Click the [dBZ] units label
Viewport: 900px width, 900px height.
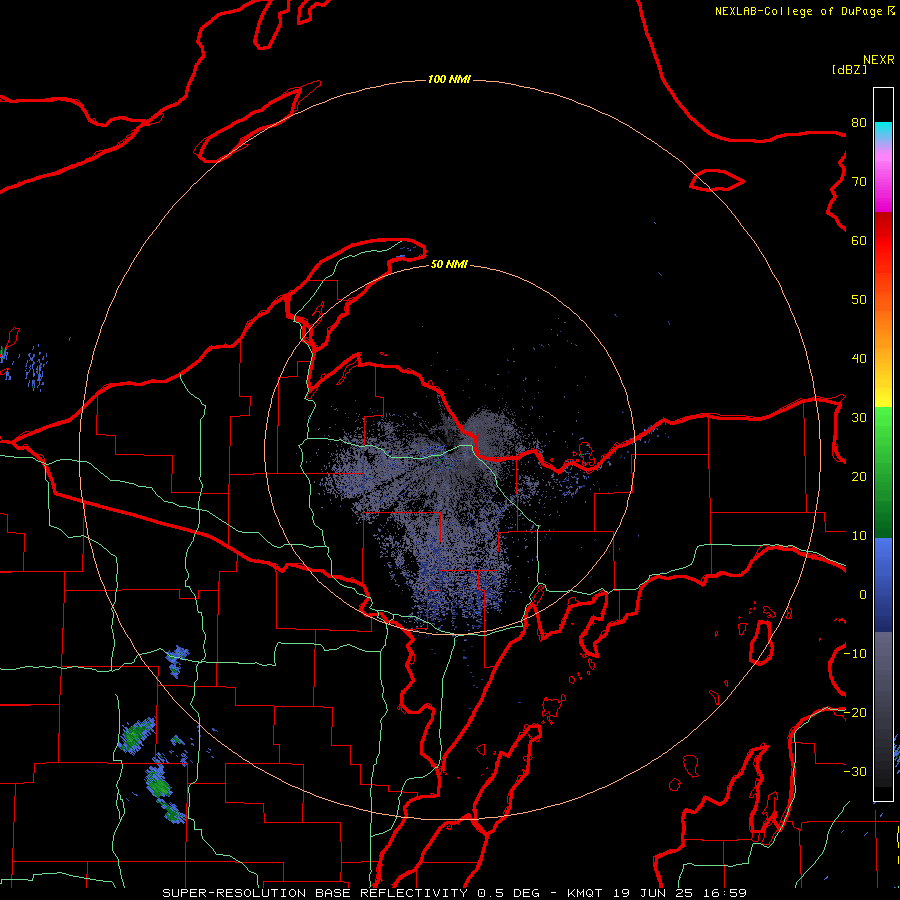(849, 69)
